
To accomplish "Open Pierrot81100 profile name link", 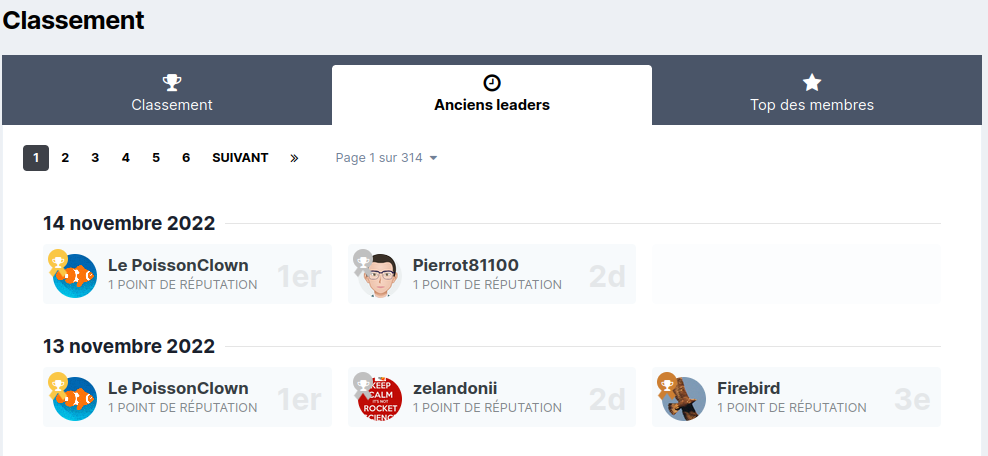I will [466, 265].
